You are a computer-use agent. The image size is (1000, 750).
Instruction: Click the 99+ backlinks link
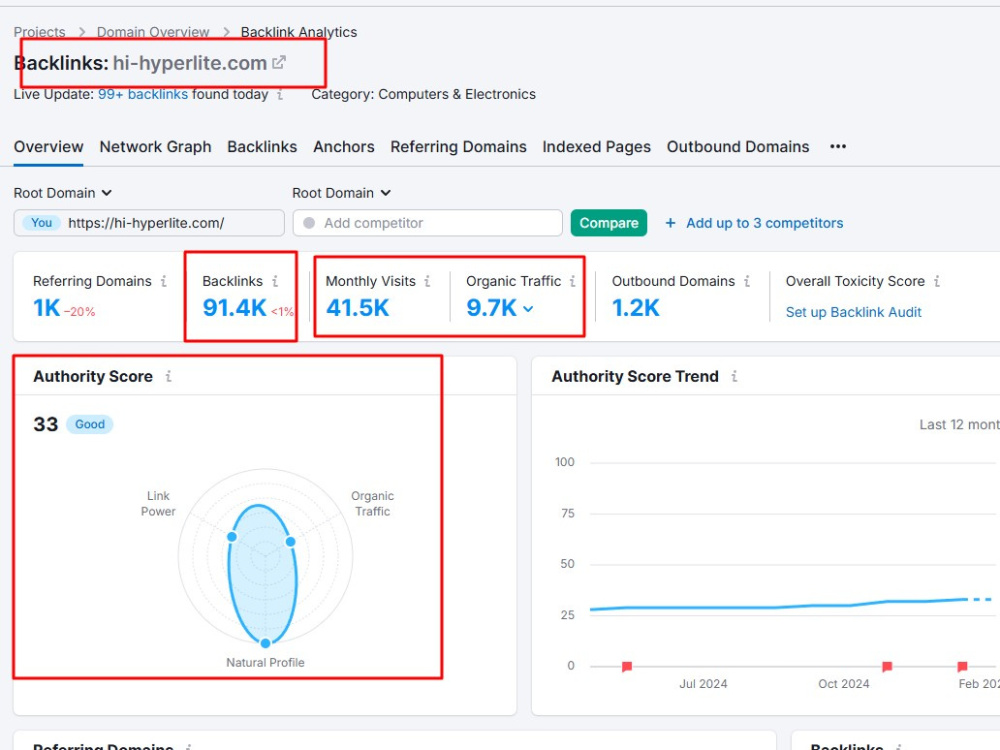pyautogui.click(x=143, y=94)
